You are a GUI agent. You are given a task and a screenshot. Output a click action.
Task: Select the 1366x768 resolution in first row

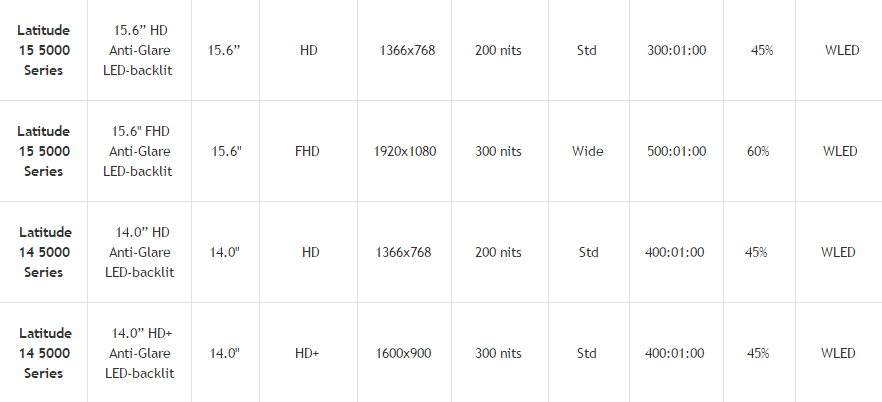[407, 51]
